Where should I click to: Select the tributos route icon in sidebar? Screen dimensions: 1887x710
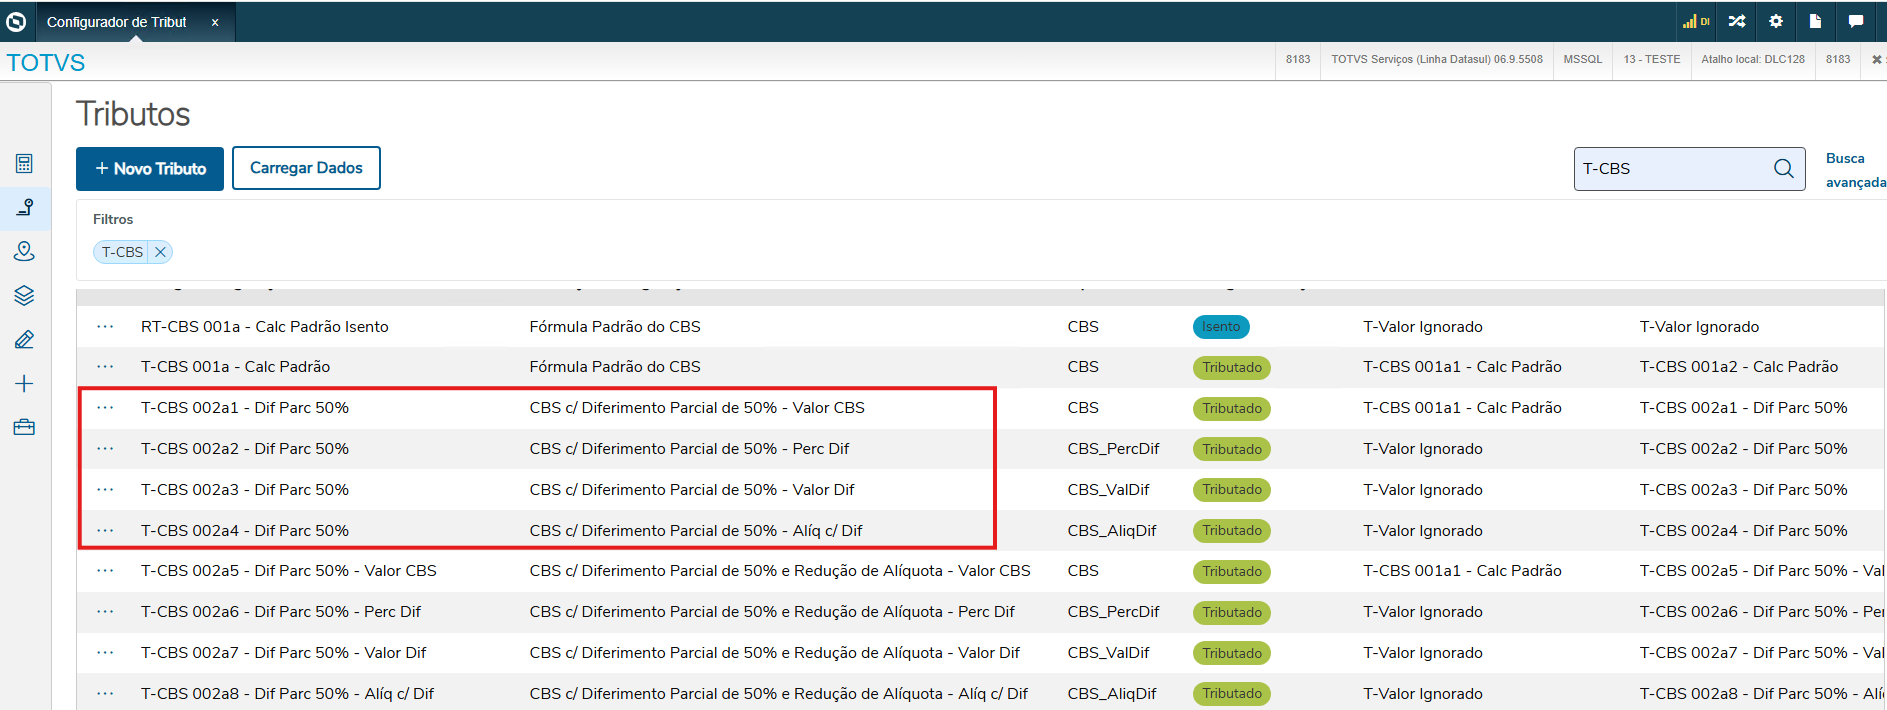coord(24,207)
